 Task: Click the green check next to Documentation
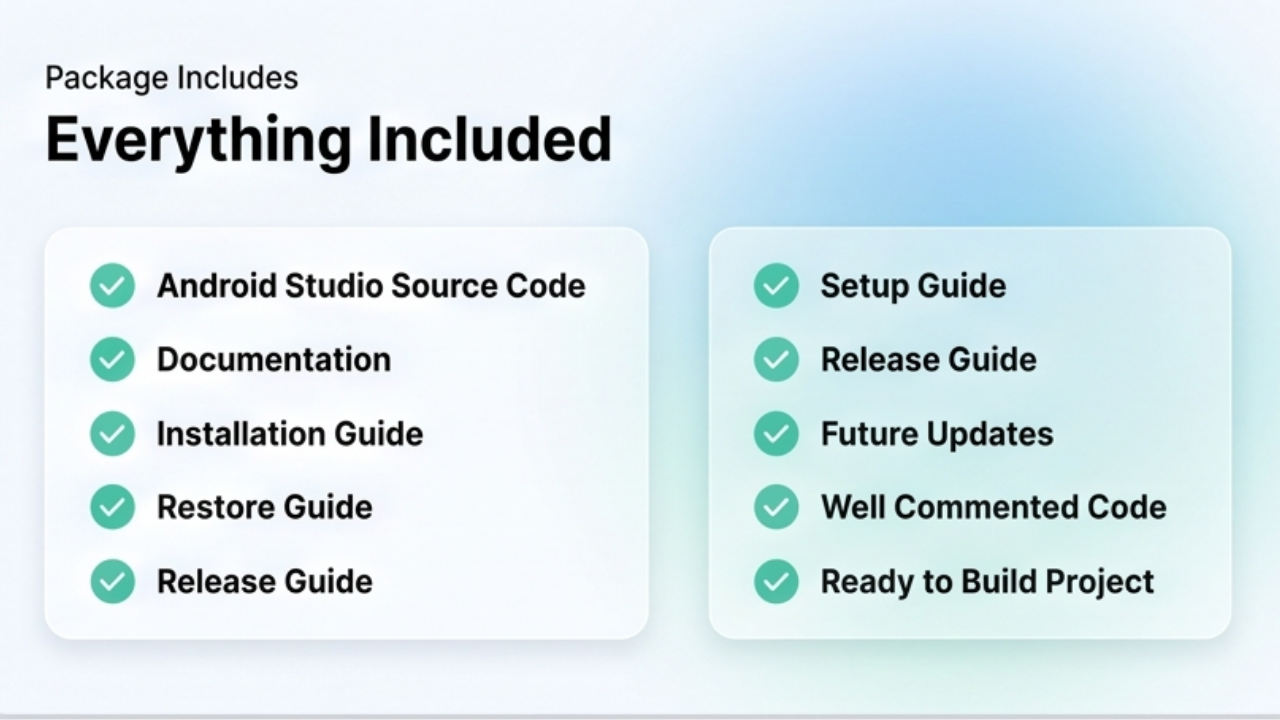point(112,360)
